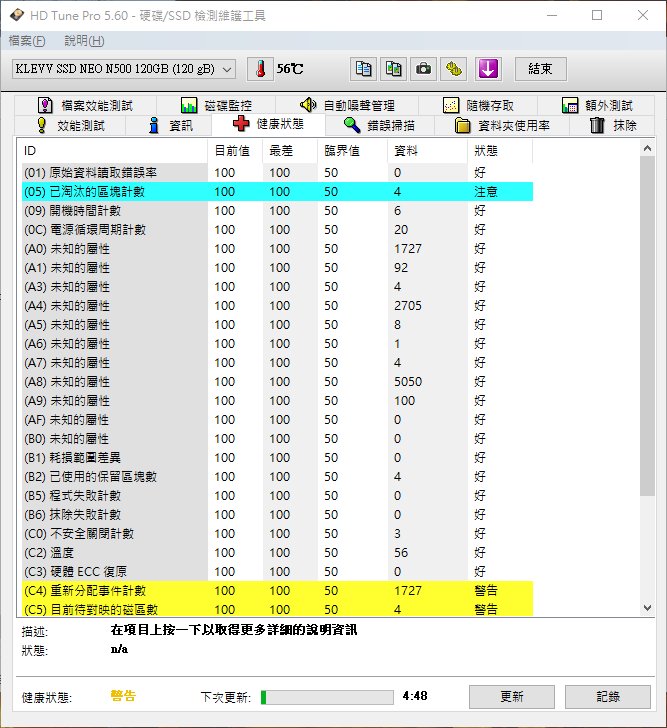Select row (B1) 耗損範圍差異

click(x=278, y=458)
